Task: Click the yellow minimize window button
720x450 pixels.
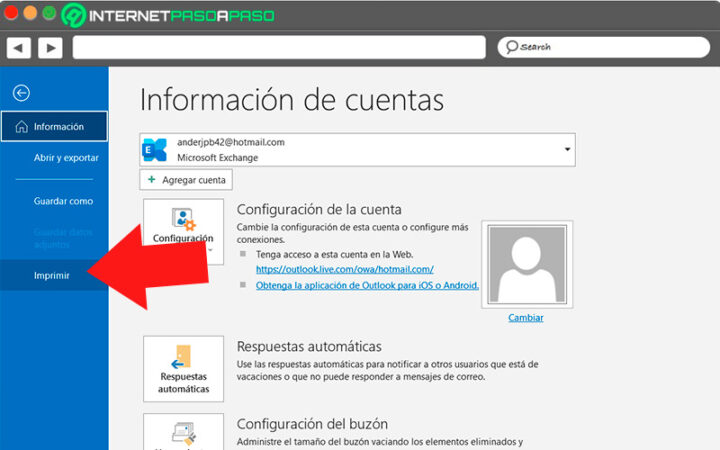Action: click(30, 13)
